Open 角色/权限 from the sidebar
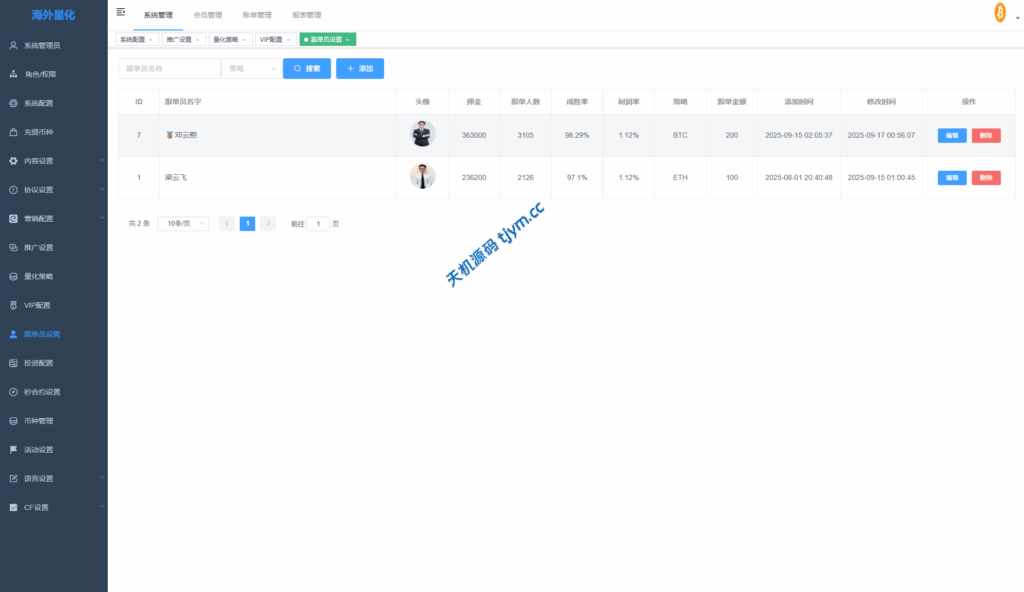This screenshot has height=592, width=1024. (x=40, y=74)
